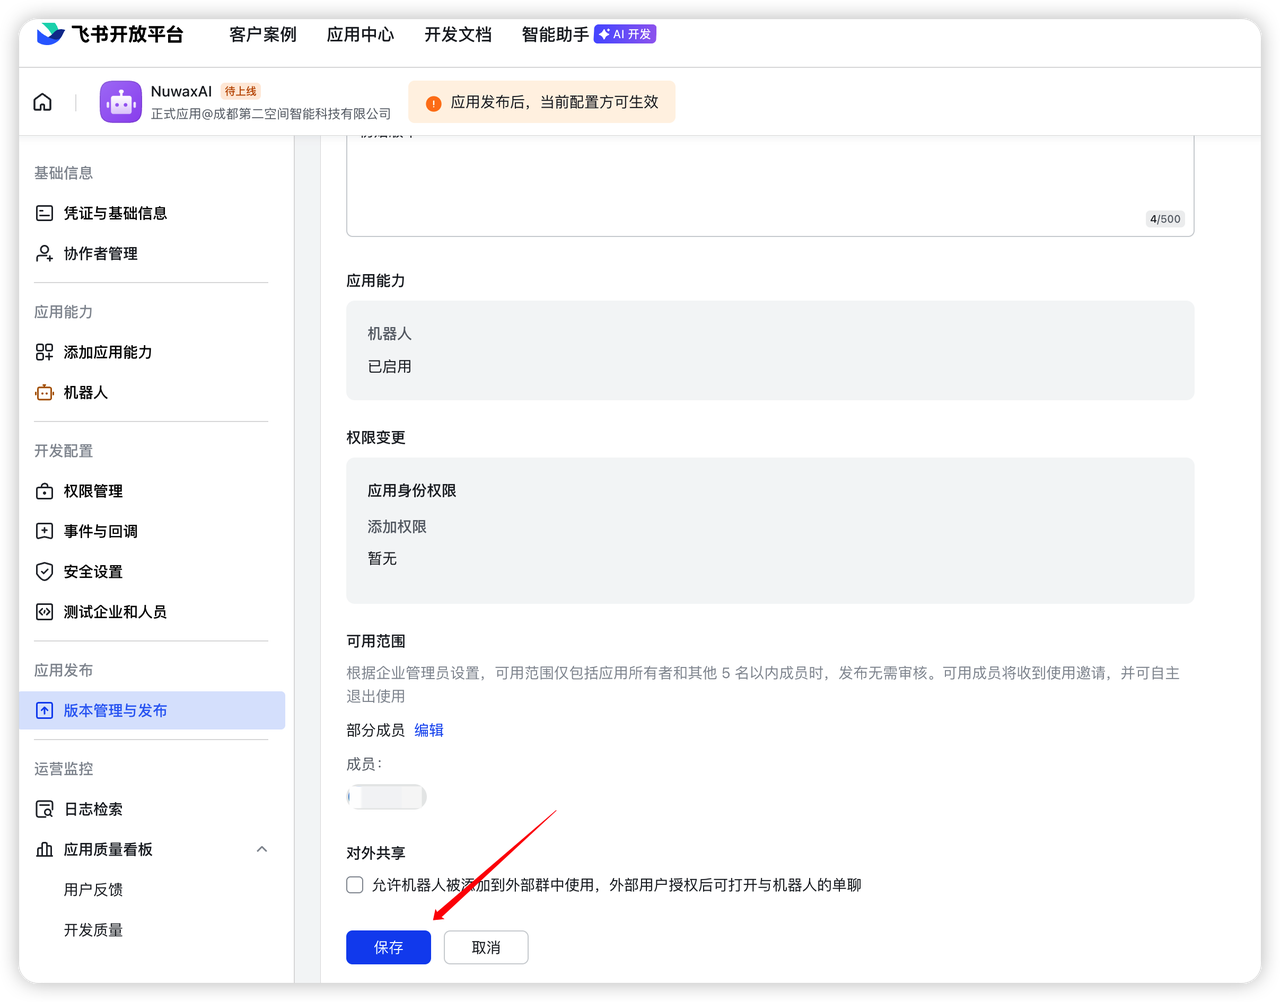Click the 取消 button
Viewport: 1280px width, 1002px height.
coord(486,947)
